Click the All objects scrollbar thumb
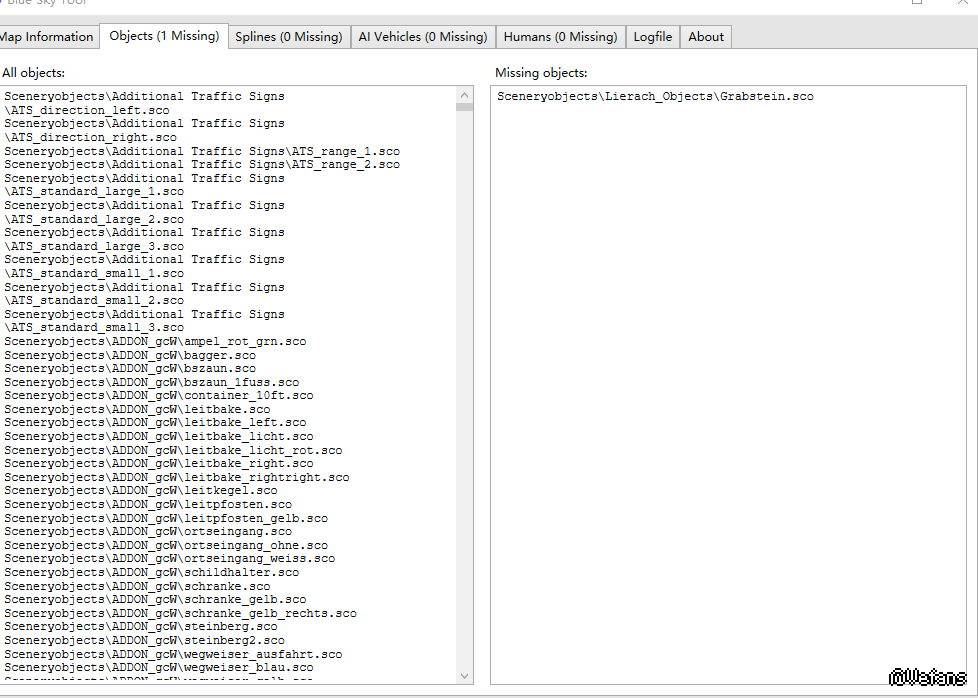The height and width of the screenshot is (698, 978). click(x=464, y=106)
